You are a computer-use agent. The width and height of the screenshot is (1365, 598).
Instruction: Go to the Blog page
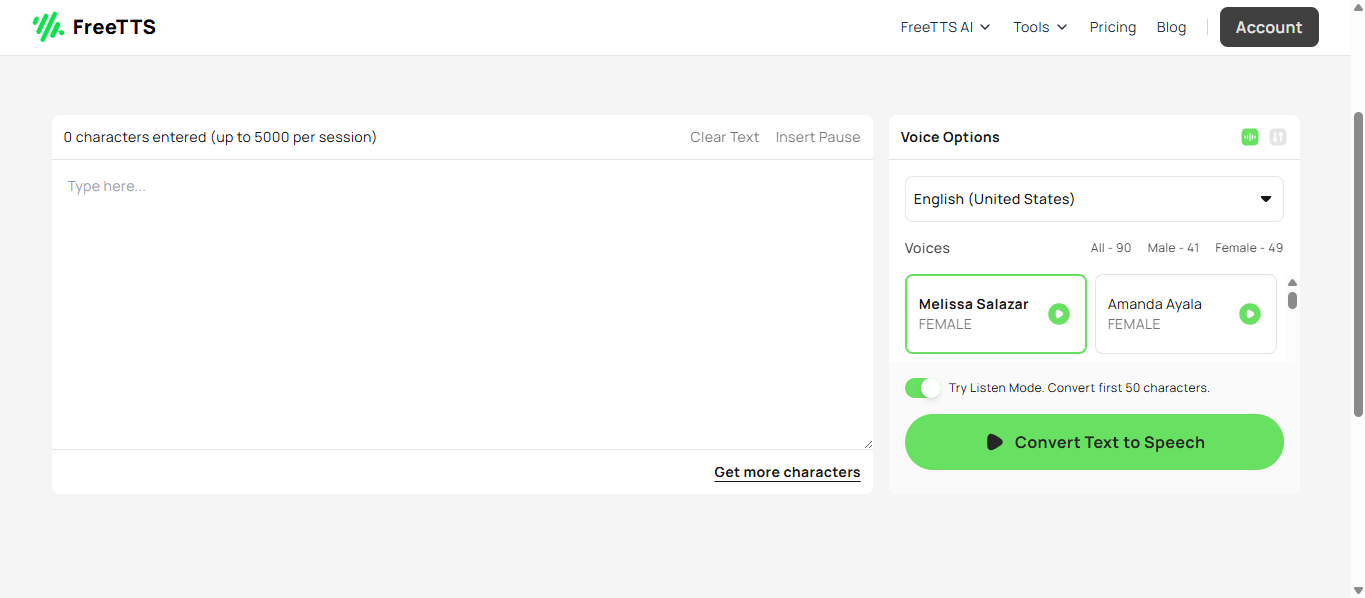[1171, 27]
